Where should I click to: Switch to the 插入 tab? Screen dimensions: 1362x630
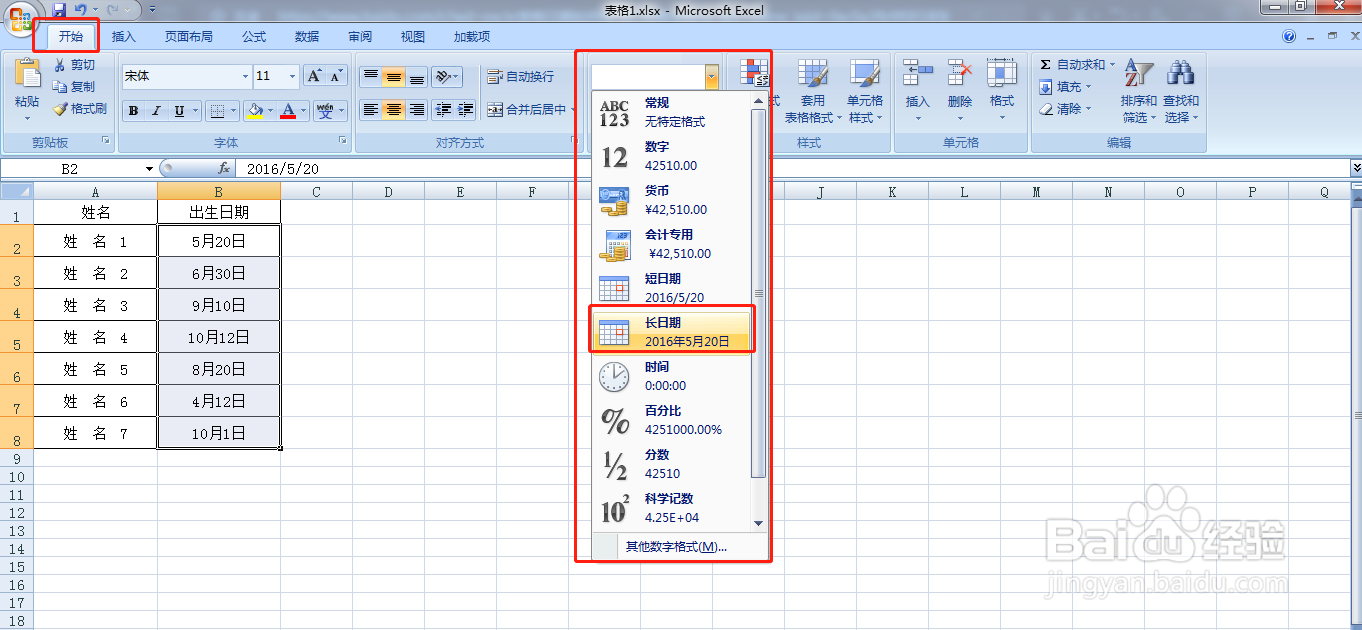click(123, 37)
